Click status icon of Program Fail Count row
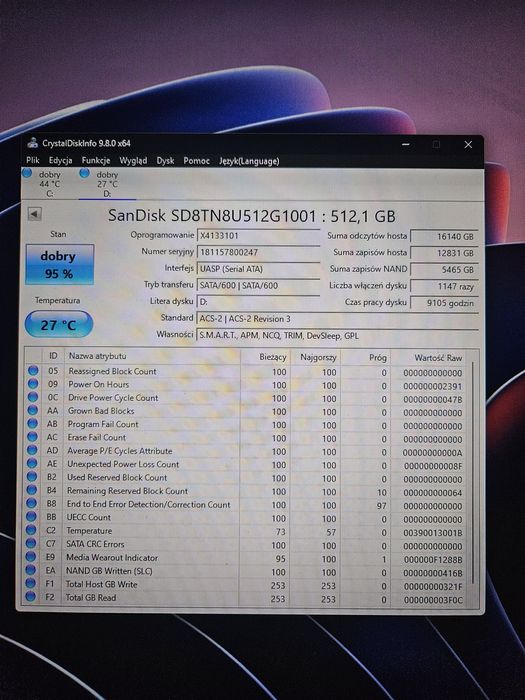This screenshot has height=700, width=525. (x=33, y=423)
